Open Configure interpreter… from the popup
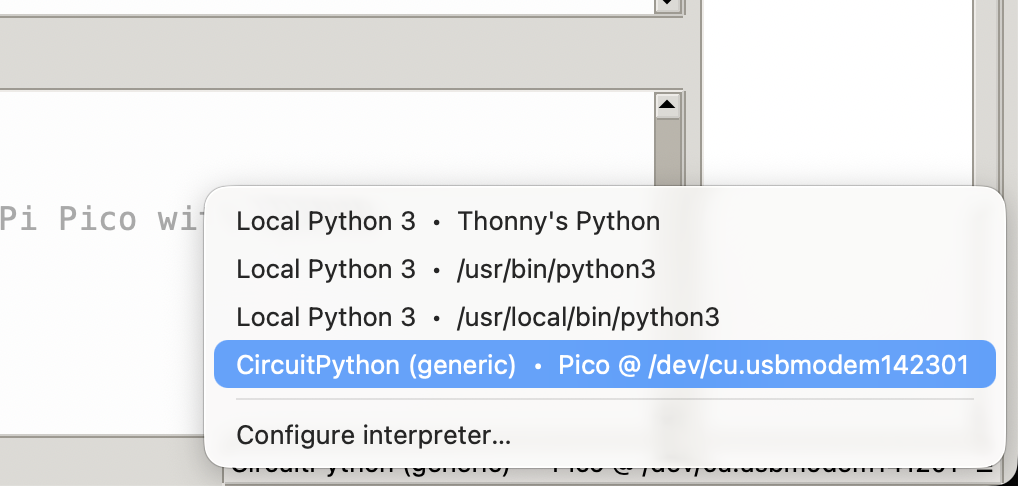The width and height of the screenshot is (1018, 486). coord(374,435)
